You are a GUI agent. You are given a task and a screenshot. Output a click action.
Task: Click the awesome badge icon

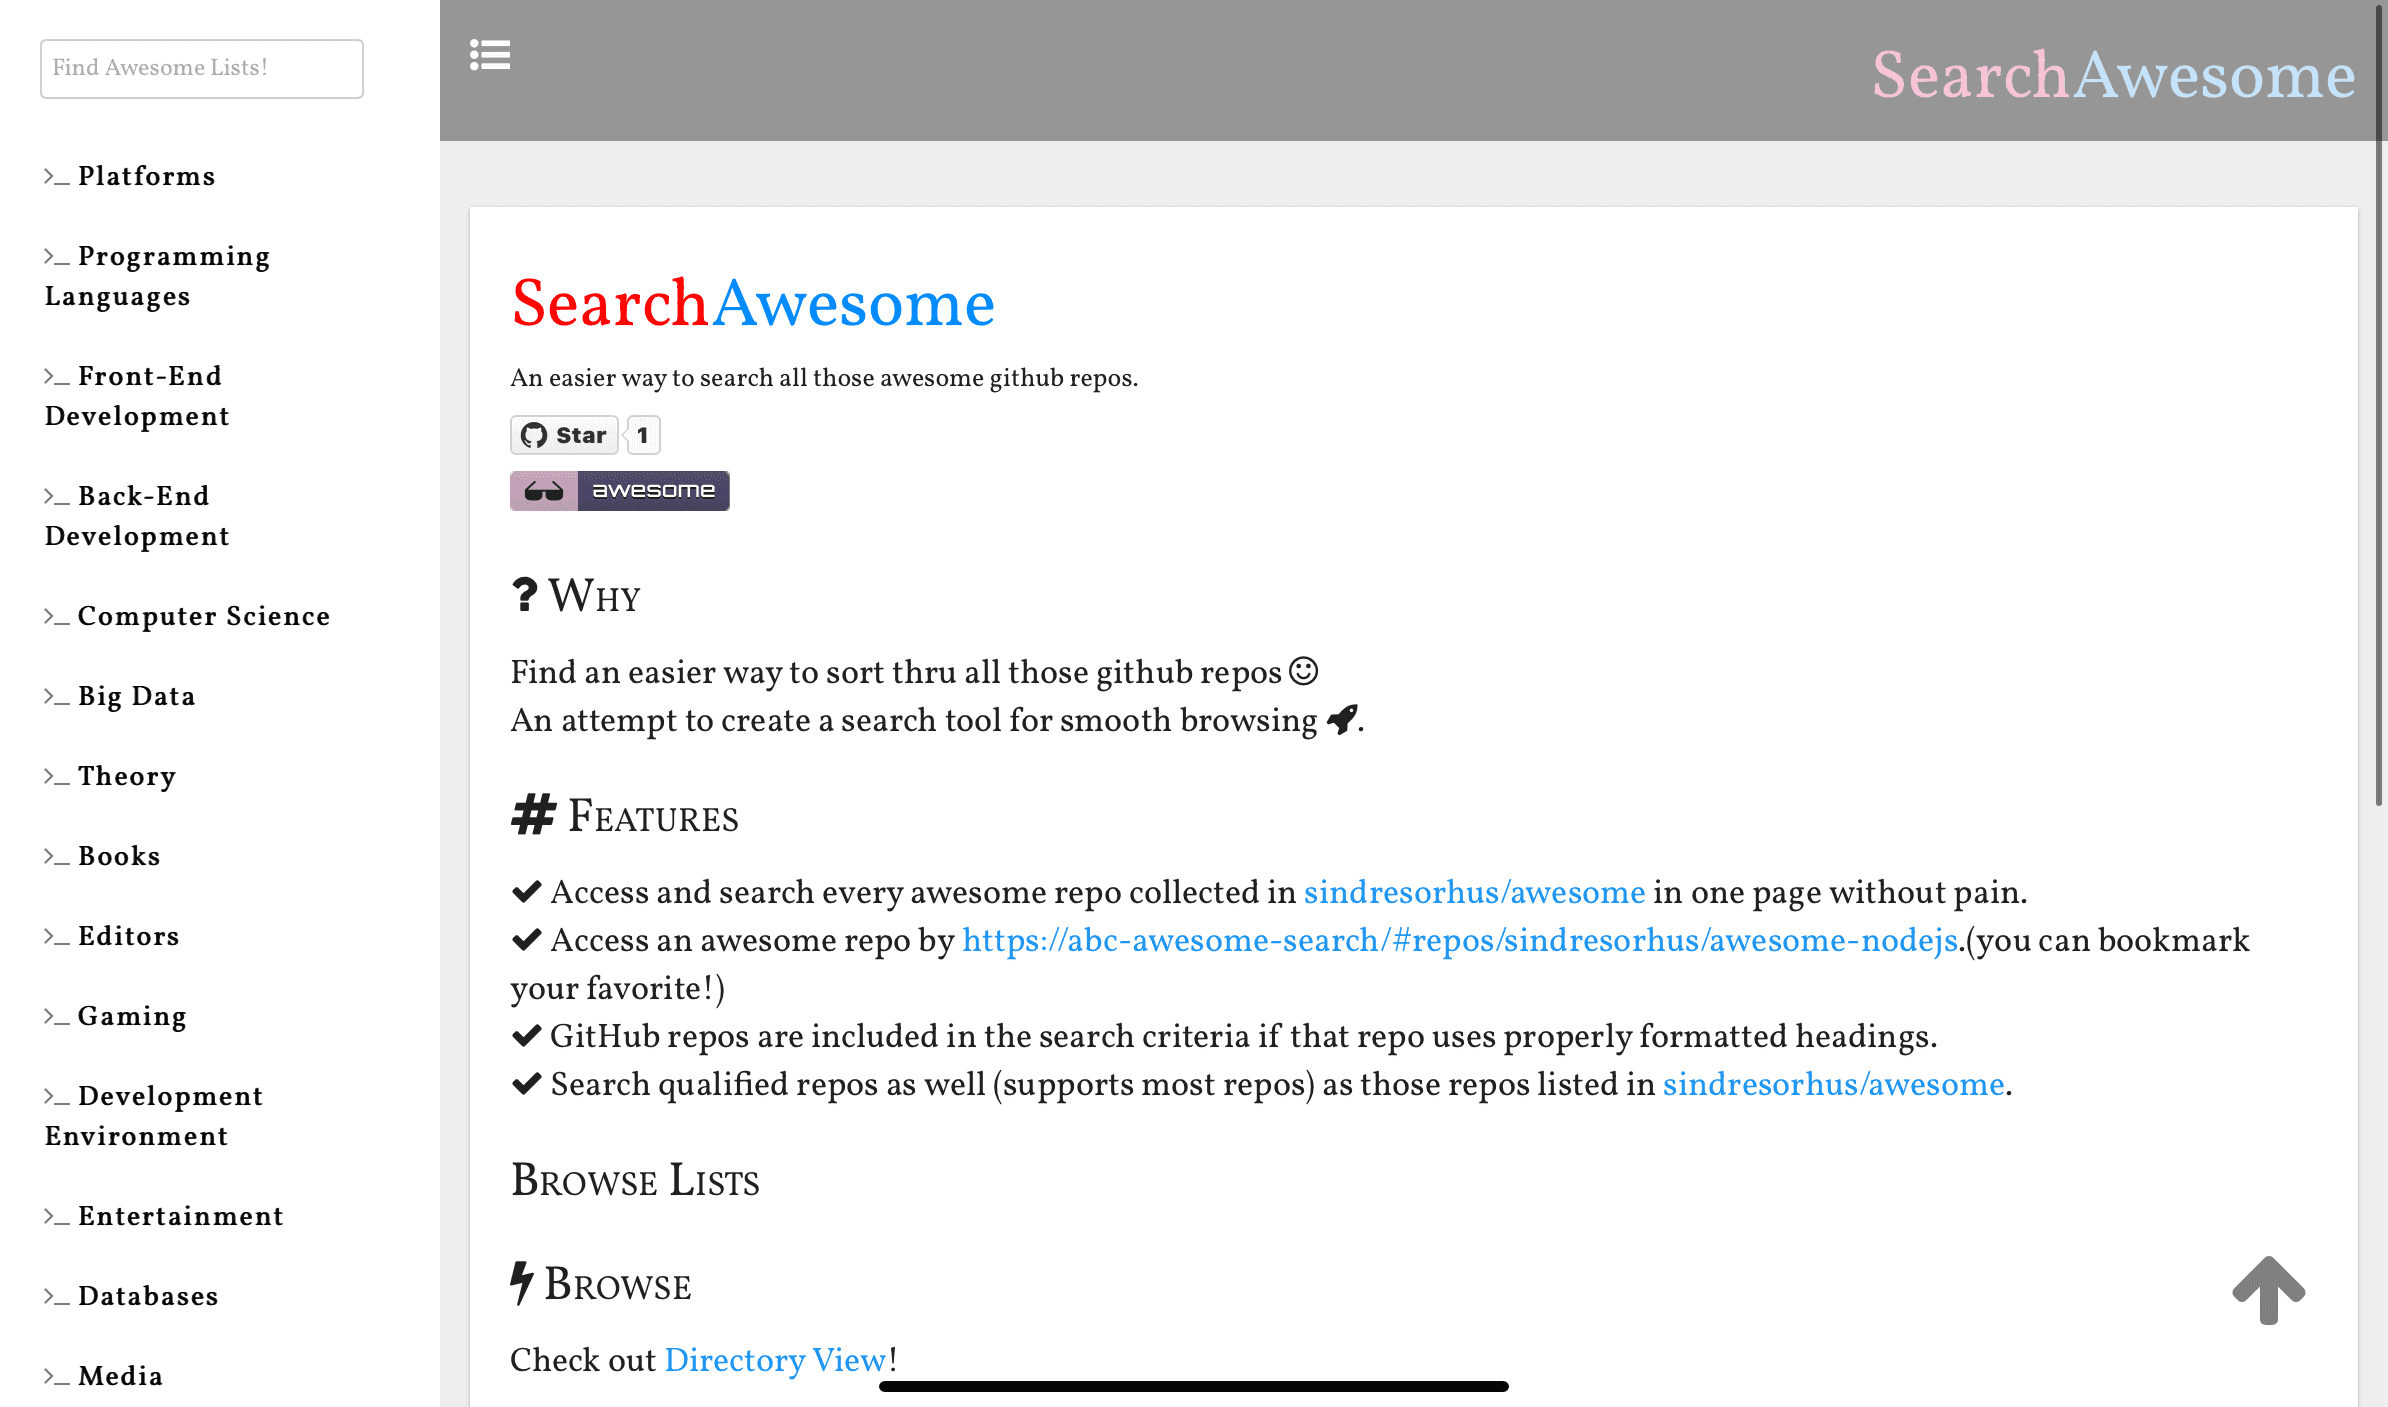click(620, 489)
